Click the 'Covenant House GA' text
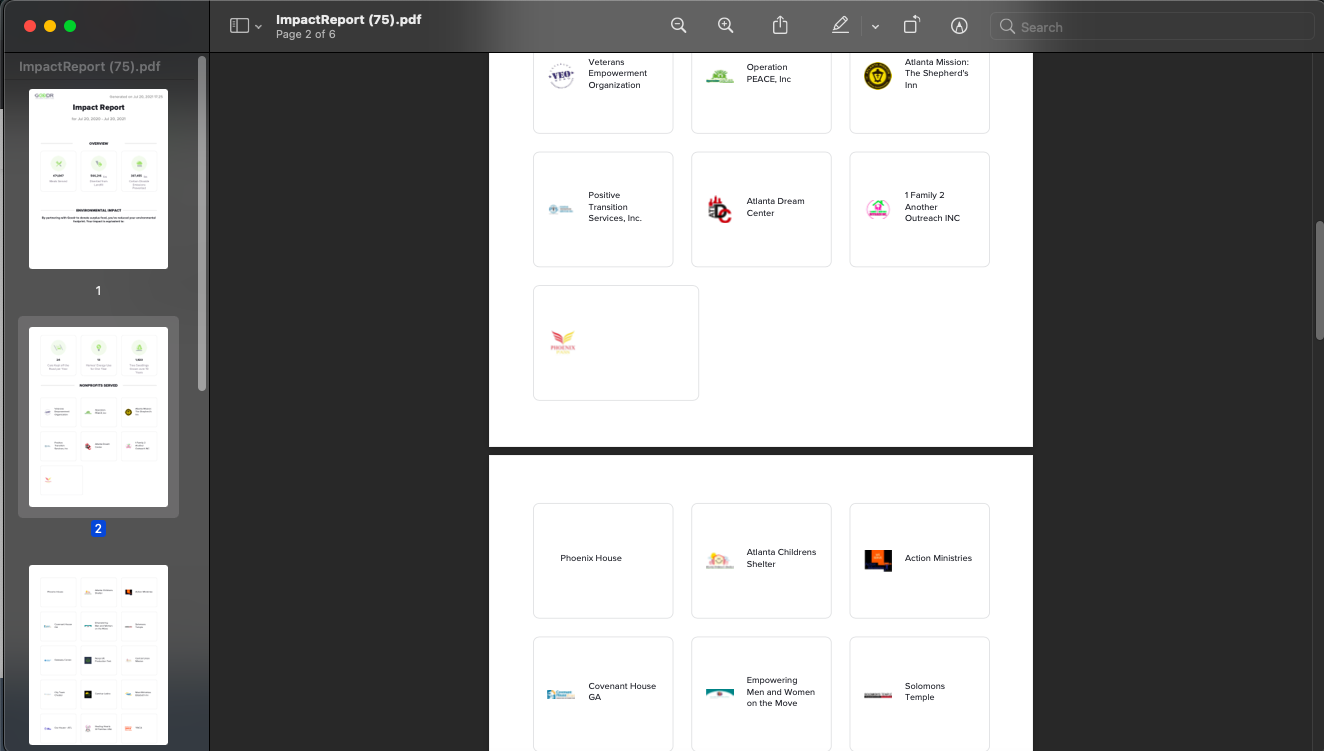This screenshot has height=751, width=1324. [622, 692]
